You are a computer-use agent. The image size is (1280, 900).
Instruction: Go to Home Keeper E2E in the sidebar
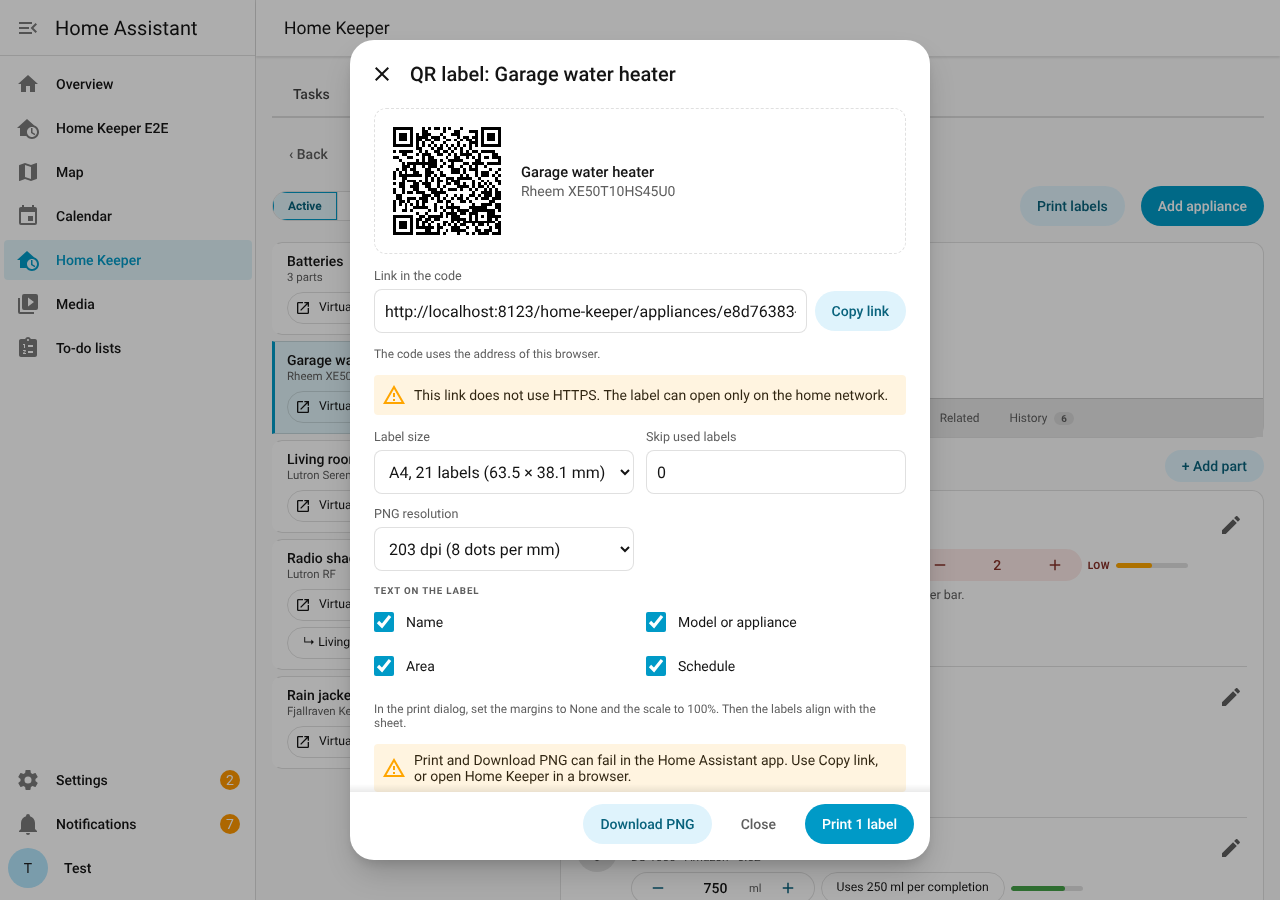[128, 128]
